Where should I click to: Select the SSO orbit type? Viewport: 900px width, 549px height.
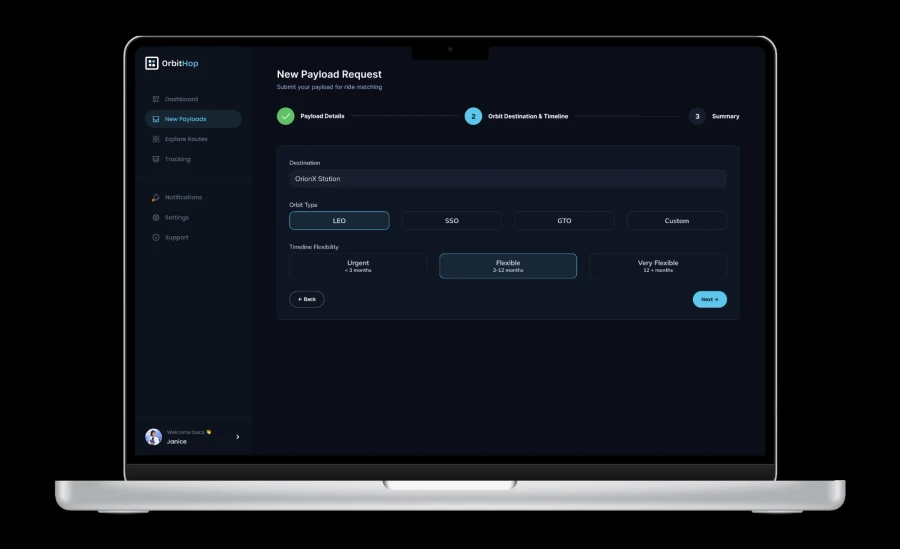pos(452,221)
